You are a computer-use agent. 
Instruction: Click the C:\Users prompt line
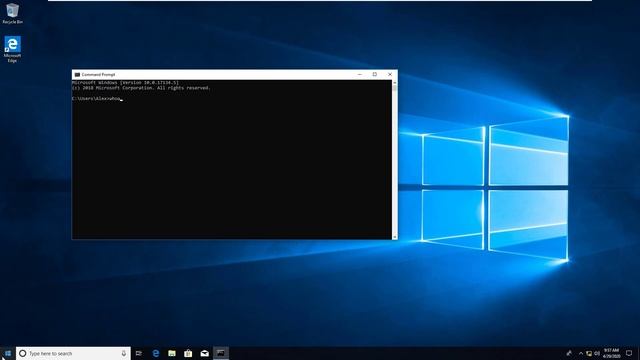[x=97, y=98]
